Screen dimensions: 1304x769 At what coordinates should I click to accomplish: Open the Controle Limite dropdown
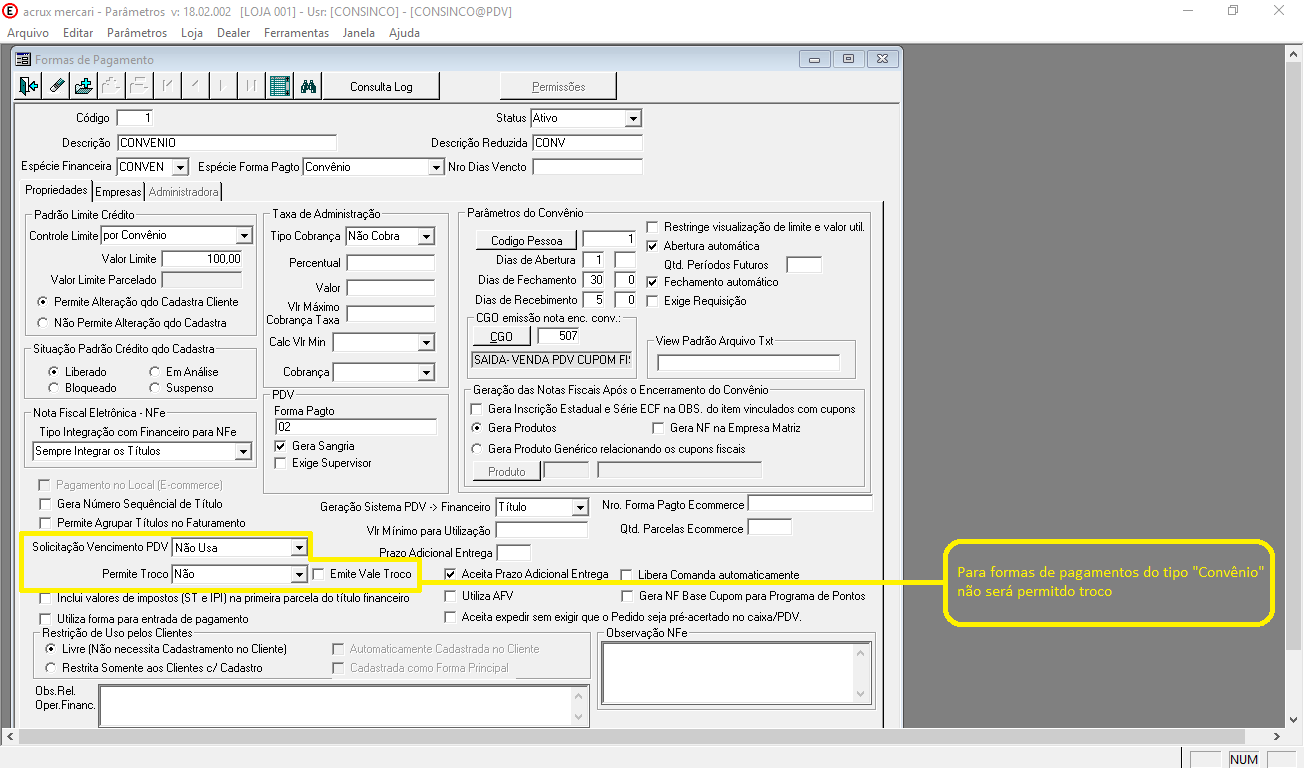[243, 236]
